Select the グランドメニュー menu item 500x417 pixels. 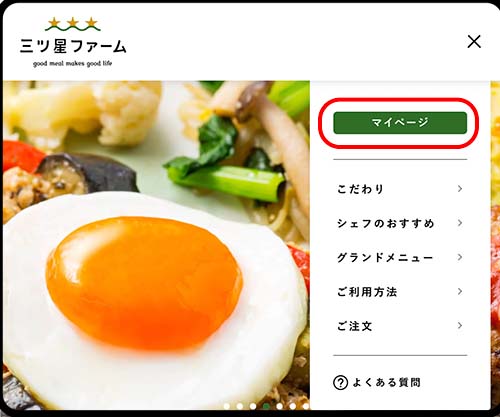click(x=400, y=257)
